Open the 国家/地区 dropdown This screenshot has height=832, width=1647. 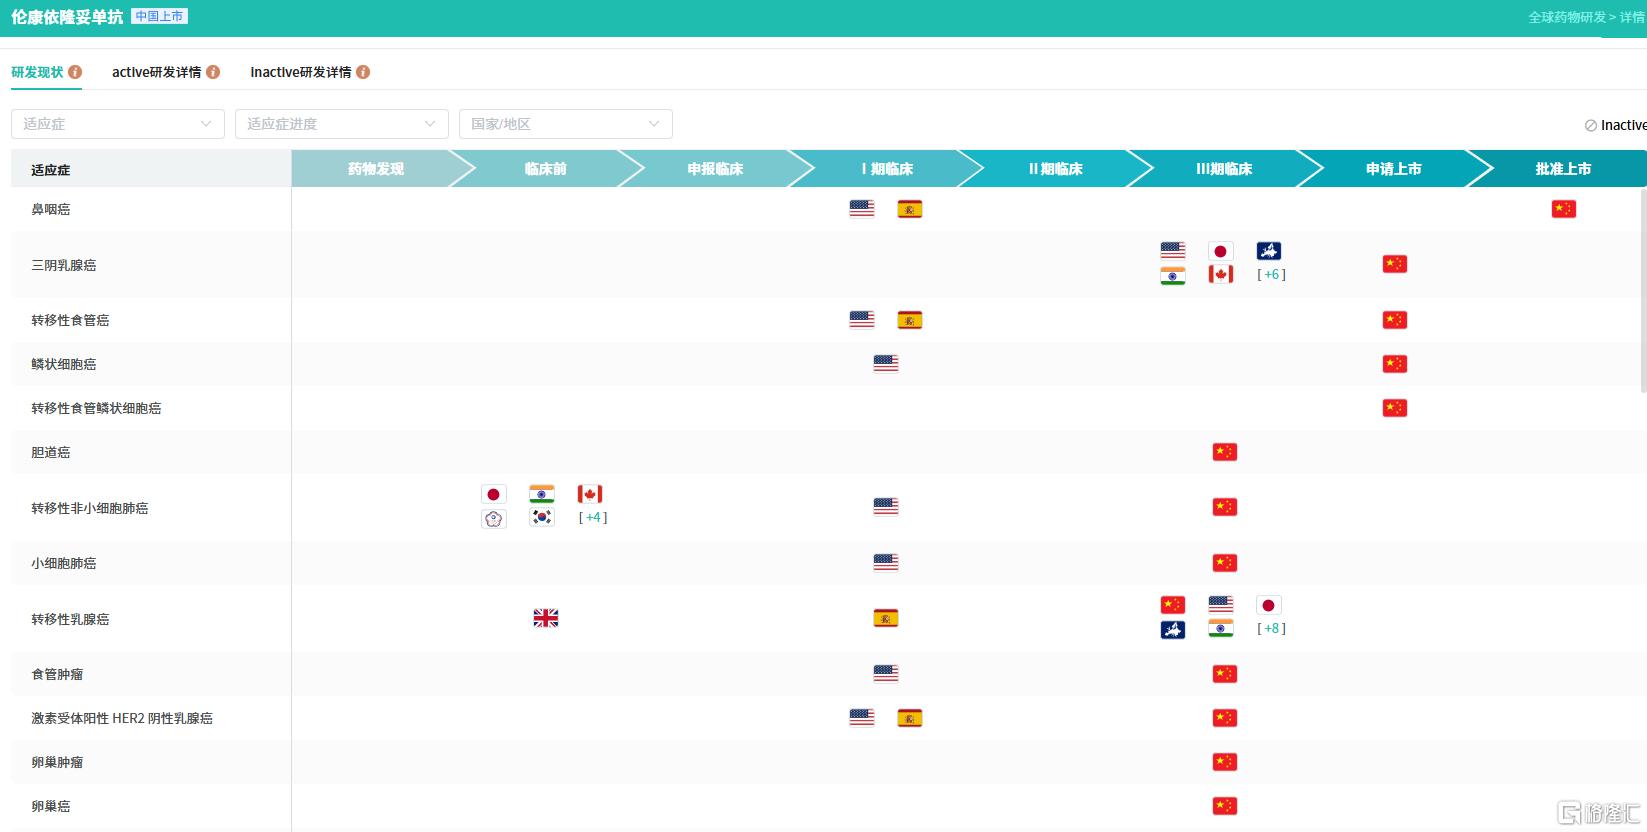coord(566,124)
